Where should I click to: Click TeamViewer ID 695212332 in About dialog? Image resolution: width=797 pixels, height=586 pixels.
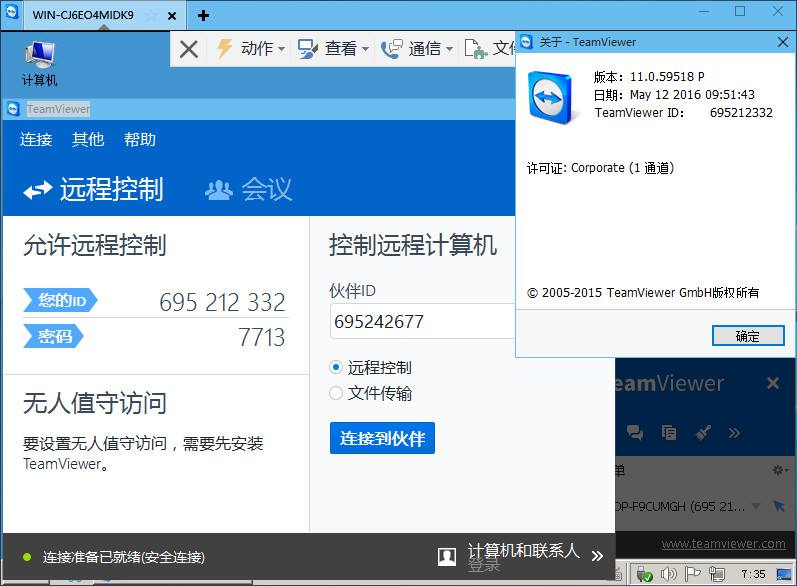(x=741, y=112)
